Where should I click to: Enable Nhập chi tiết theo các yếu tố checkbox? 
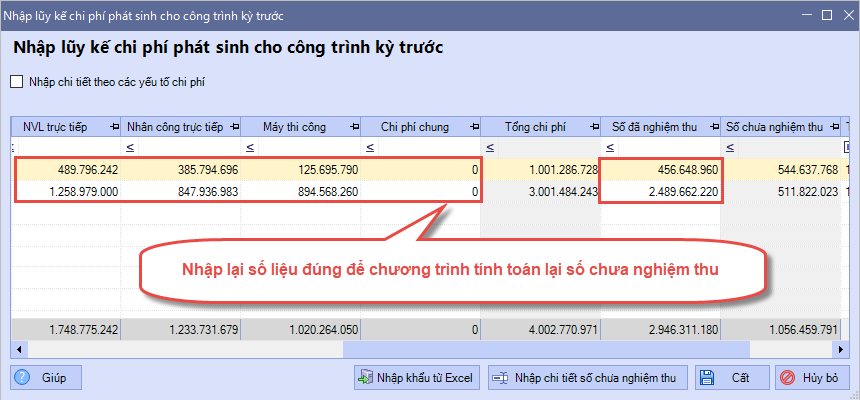(x=17, y=82)
